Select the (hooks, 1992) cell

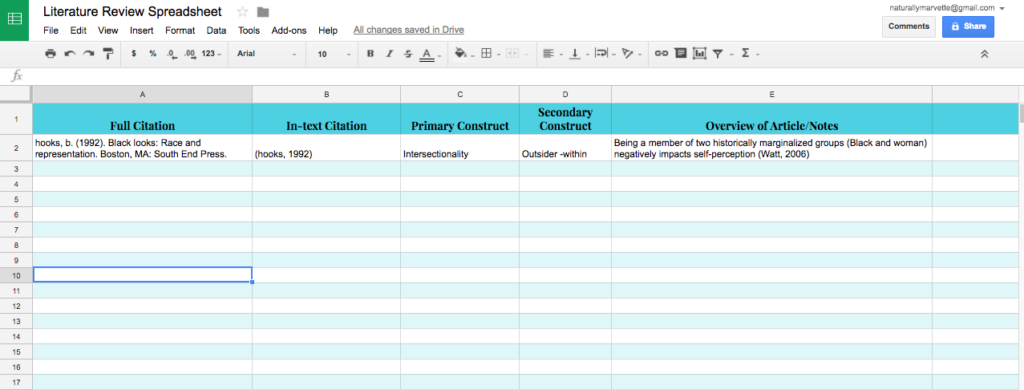pos(327,148)
